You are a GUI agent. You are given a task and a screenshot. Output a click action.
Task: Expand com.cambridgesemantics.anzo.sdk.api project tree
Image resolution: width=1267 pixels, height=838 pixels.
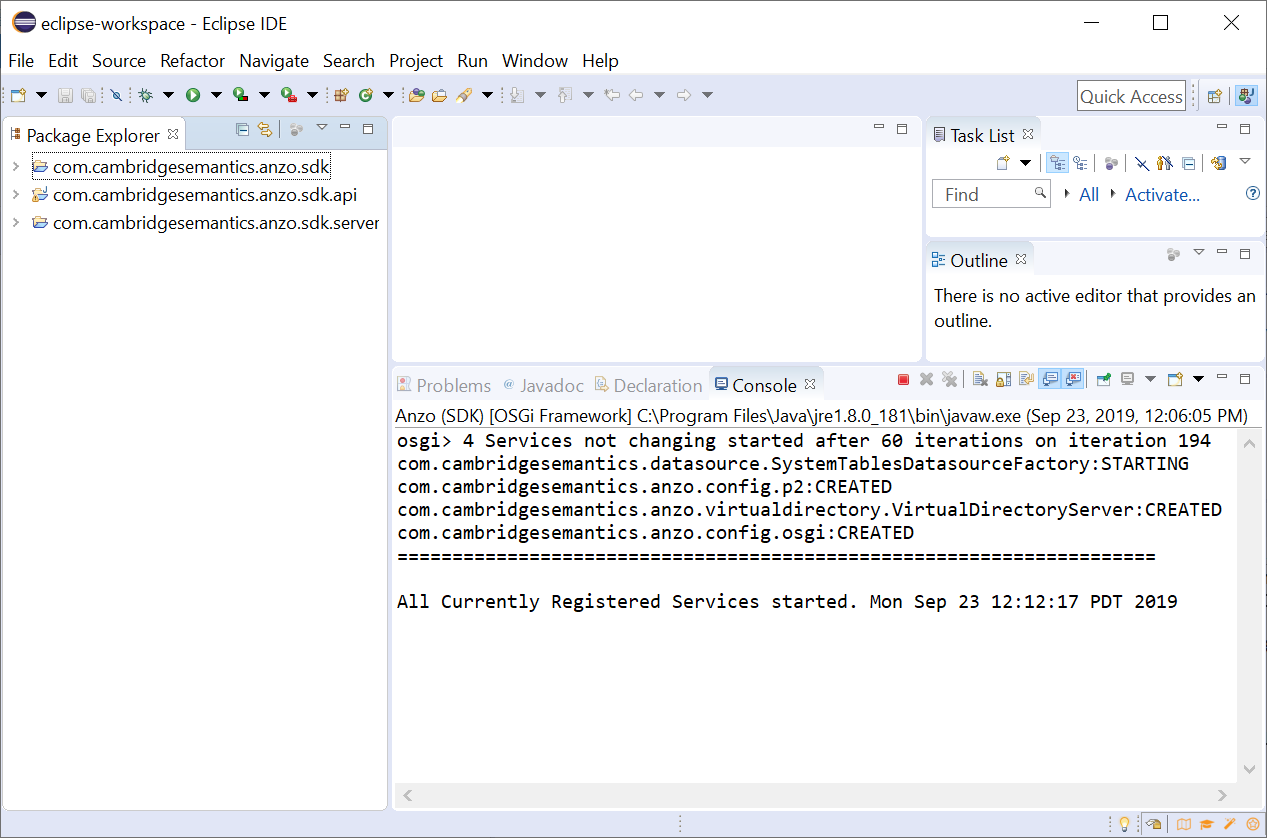click(x=15, y=195)
